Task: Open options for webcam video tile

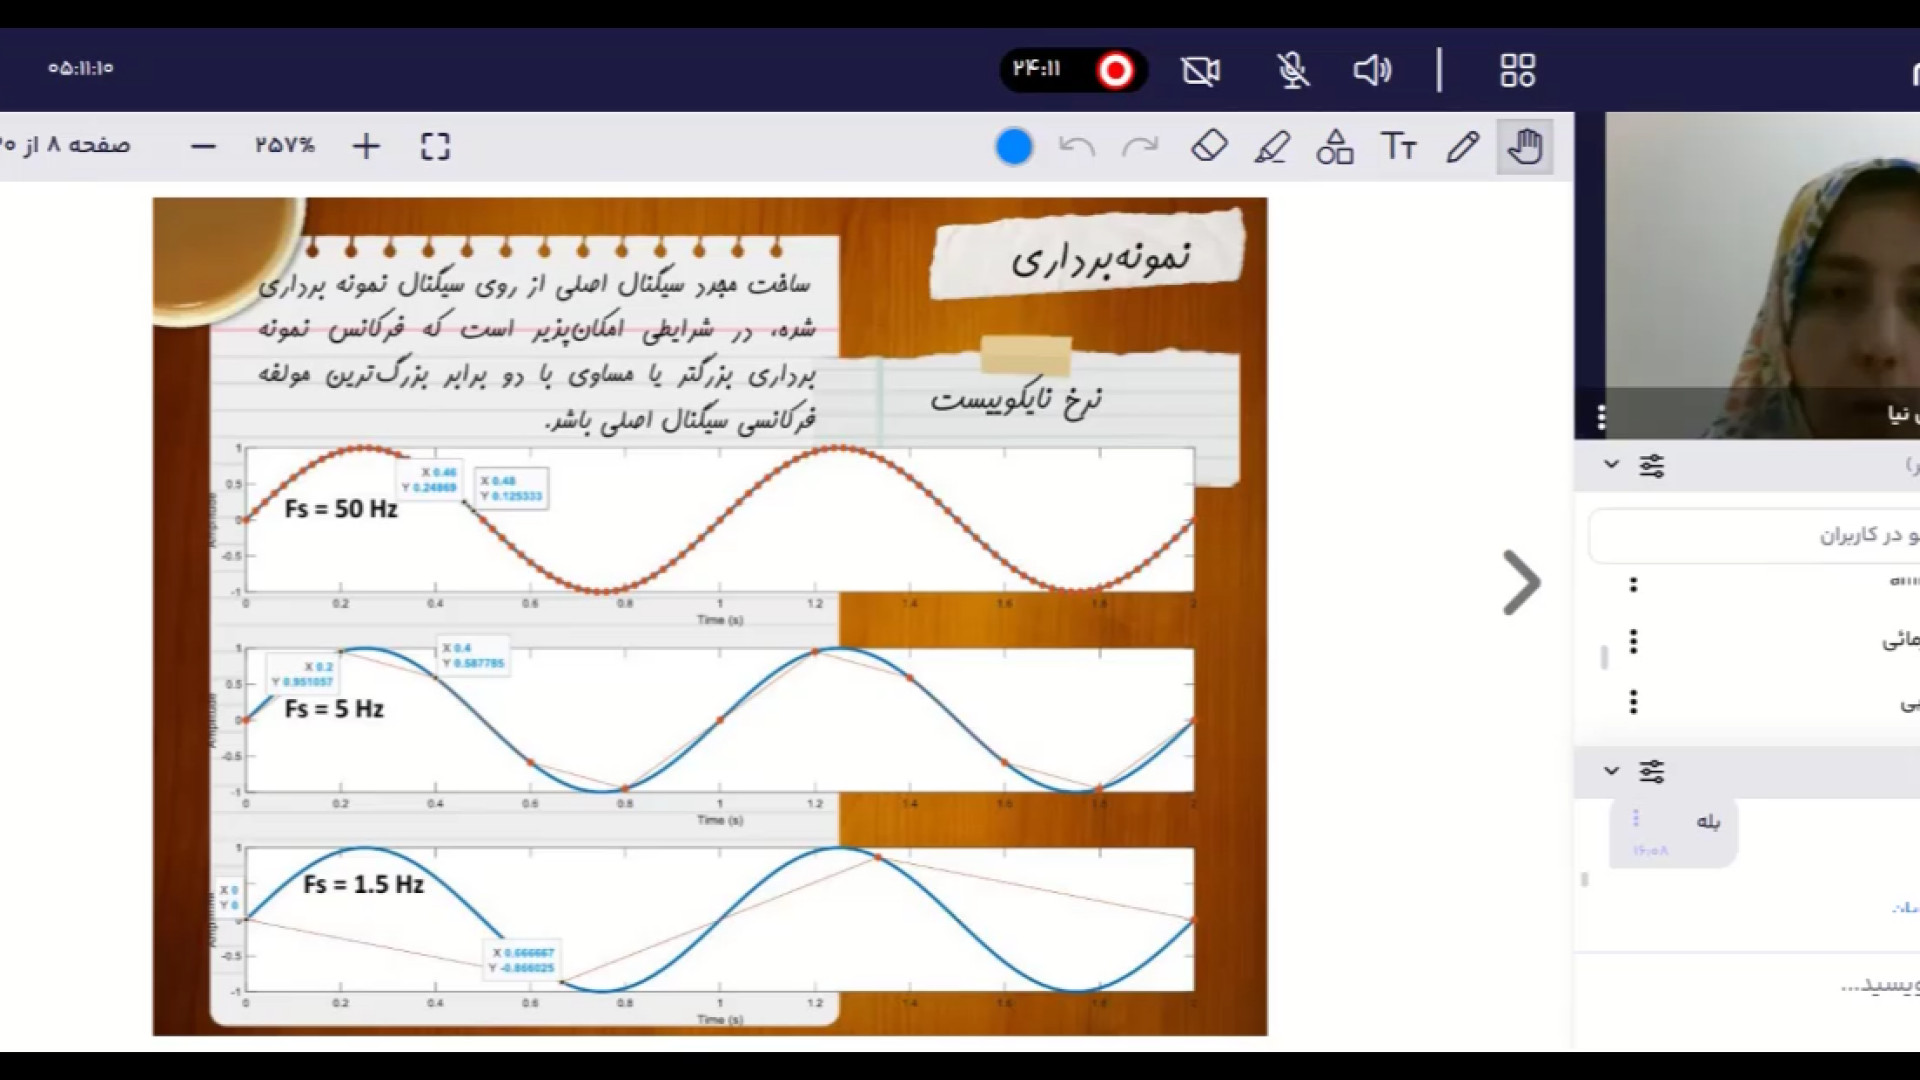Action: (1601, 418)
